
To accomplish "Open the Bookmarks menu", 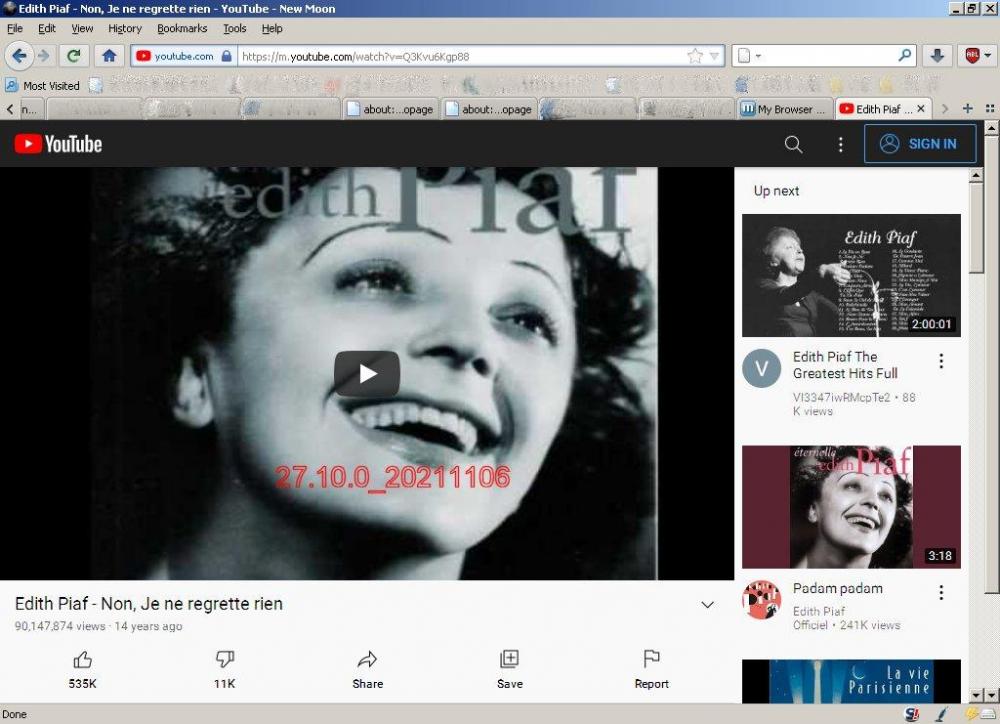I will click(181, 29).
